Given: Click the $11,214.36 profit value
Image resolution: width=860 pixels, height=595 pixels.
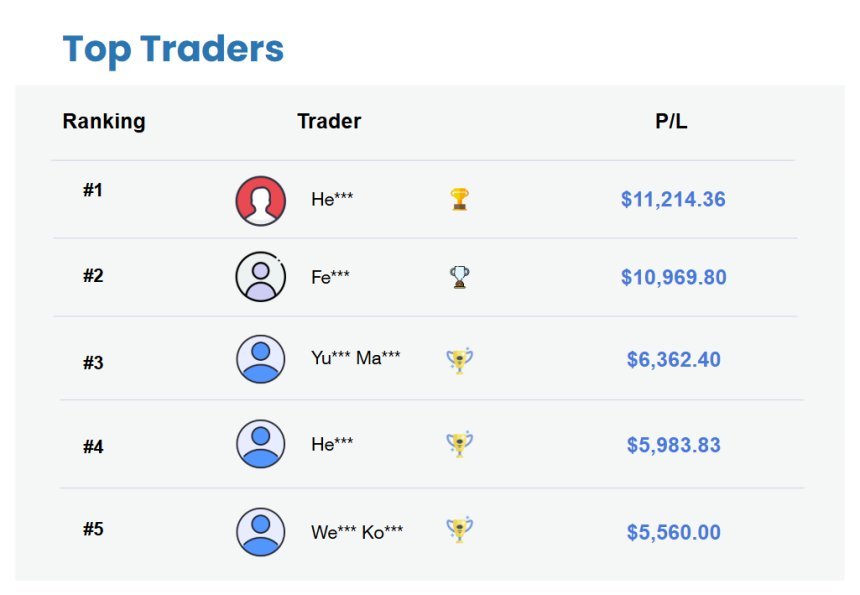Looking at the screenshot, I should coord(673,199).
